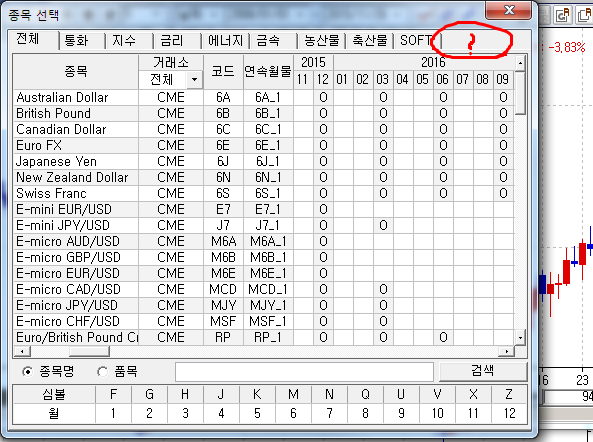Open the 거래소 전체 dropdown

click(194, 80)
